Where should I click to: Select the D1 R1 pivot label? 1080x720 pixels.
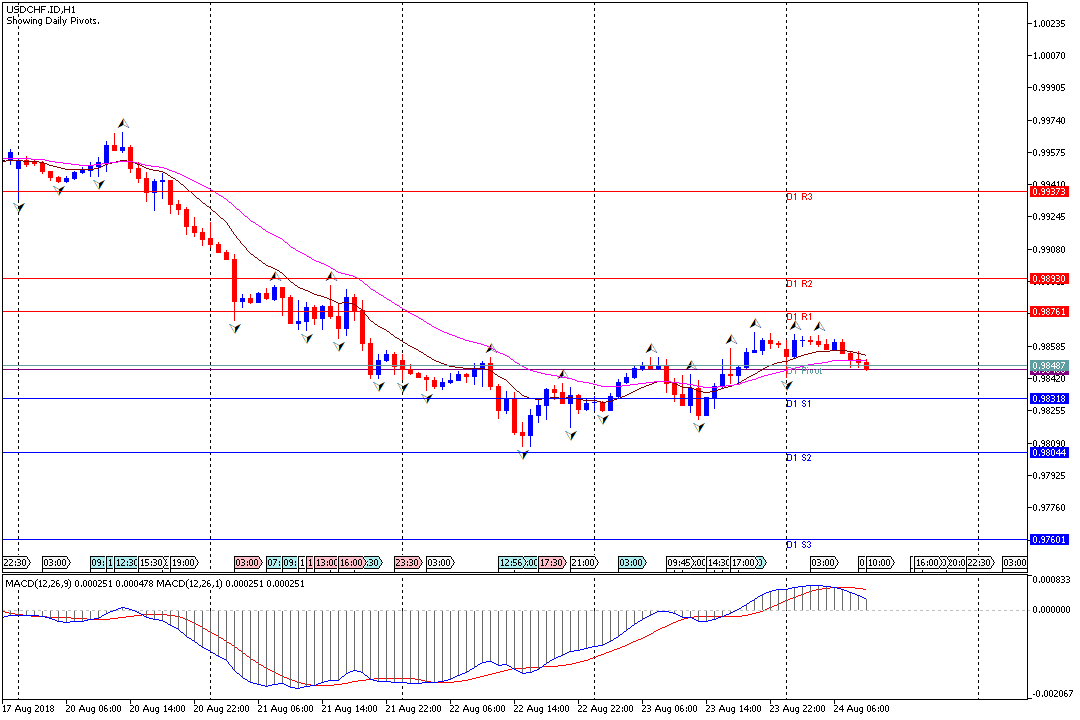pos(799,317)
